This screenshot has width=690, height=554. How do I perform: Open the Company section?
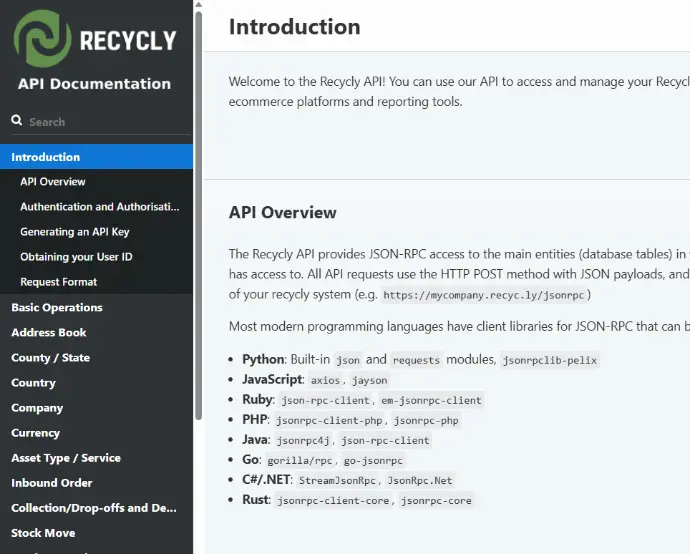(37, 408)
